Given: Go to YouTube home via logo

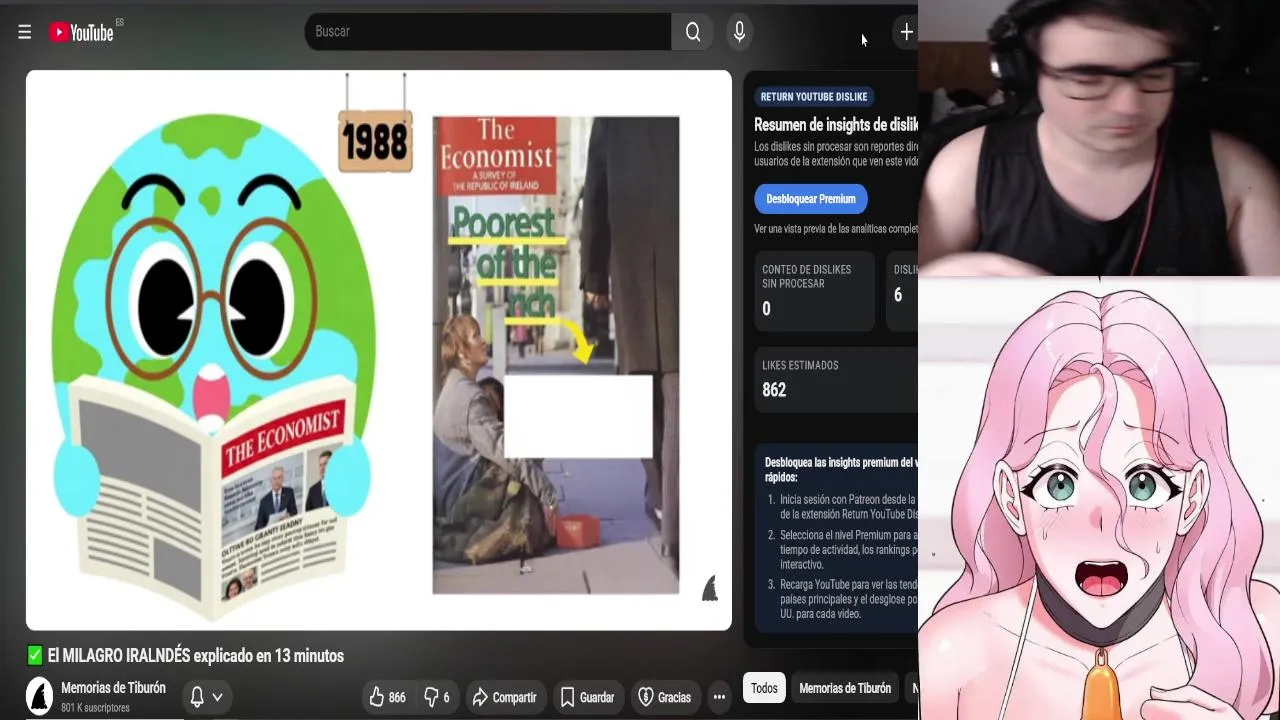Looking at the screenshot, I should (84, 32).
